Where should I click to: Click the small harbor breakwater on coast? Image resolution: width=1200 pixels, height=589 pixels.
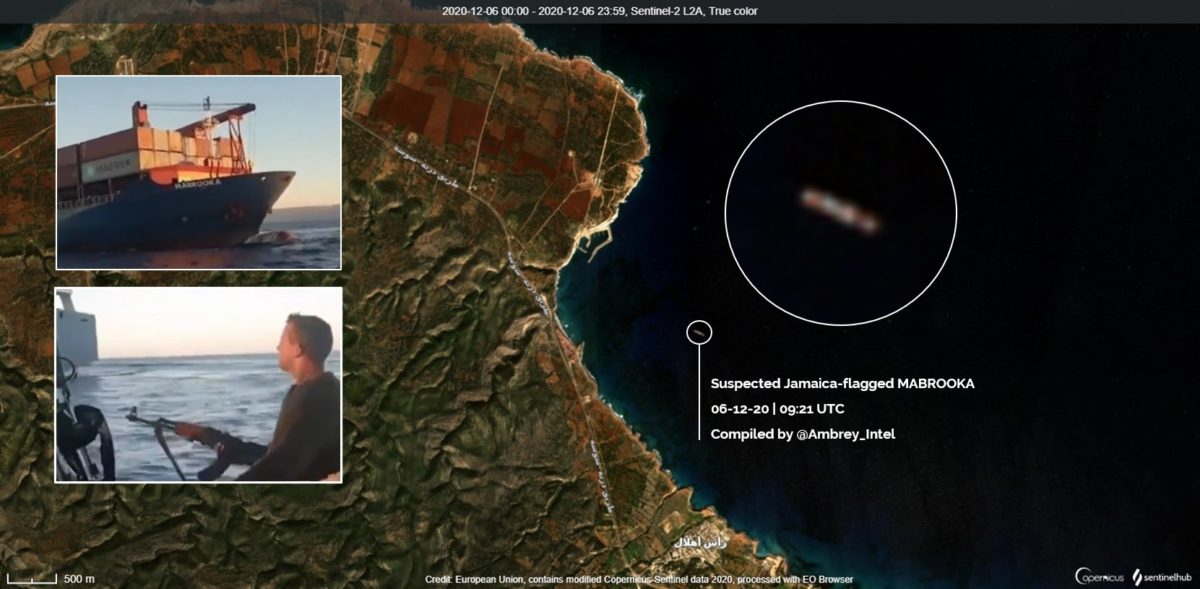click(606, 239)
